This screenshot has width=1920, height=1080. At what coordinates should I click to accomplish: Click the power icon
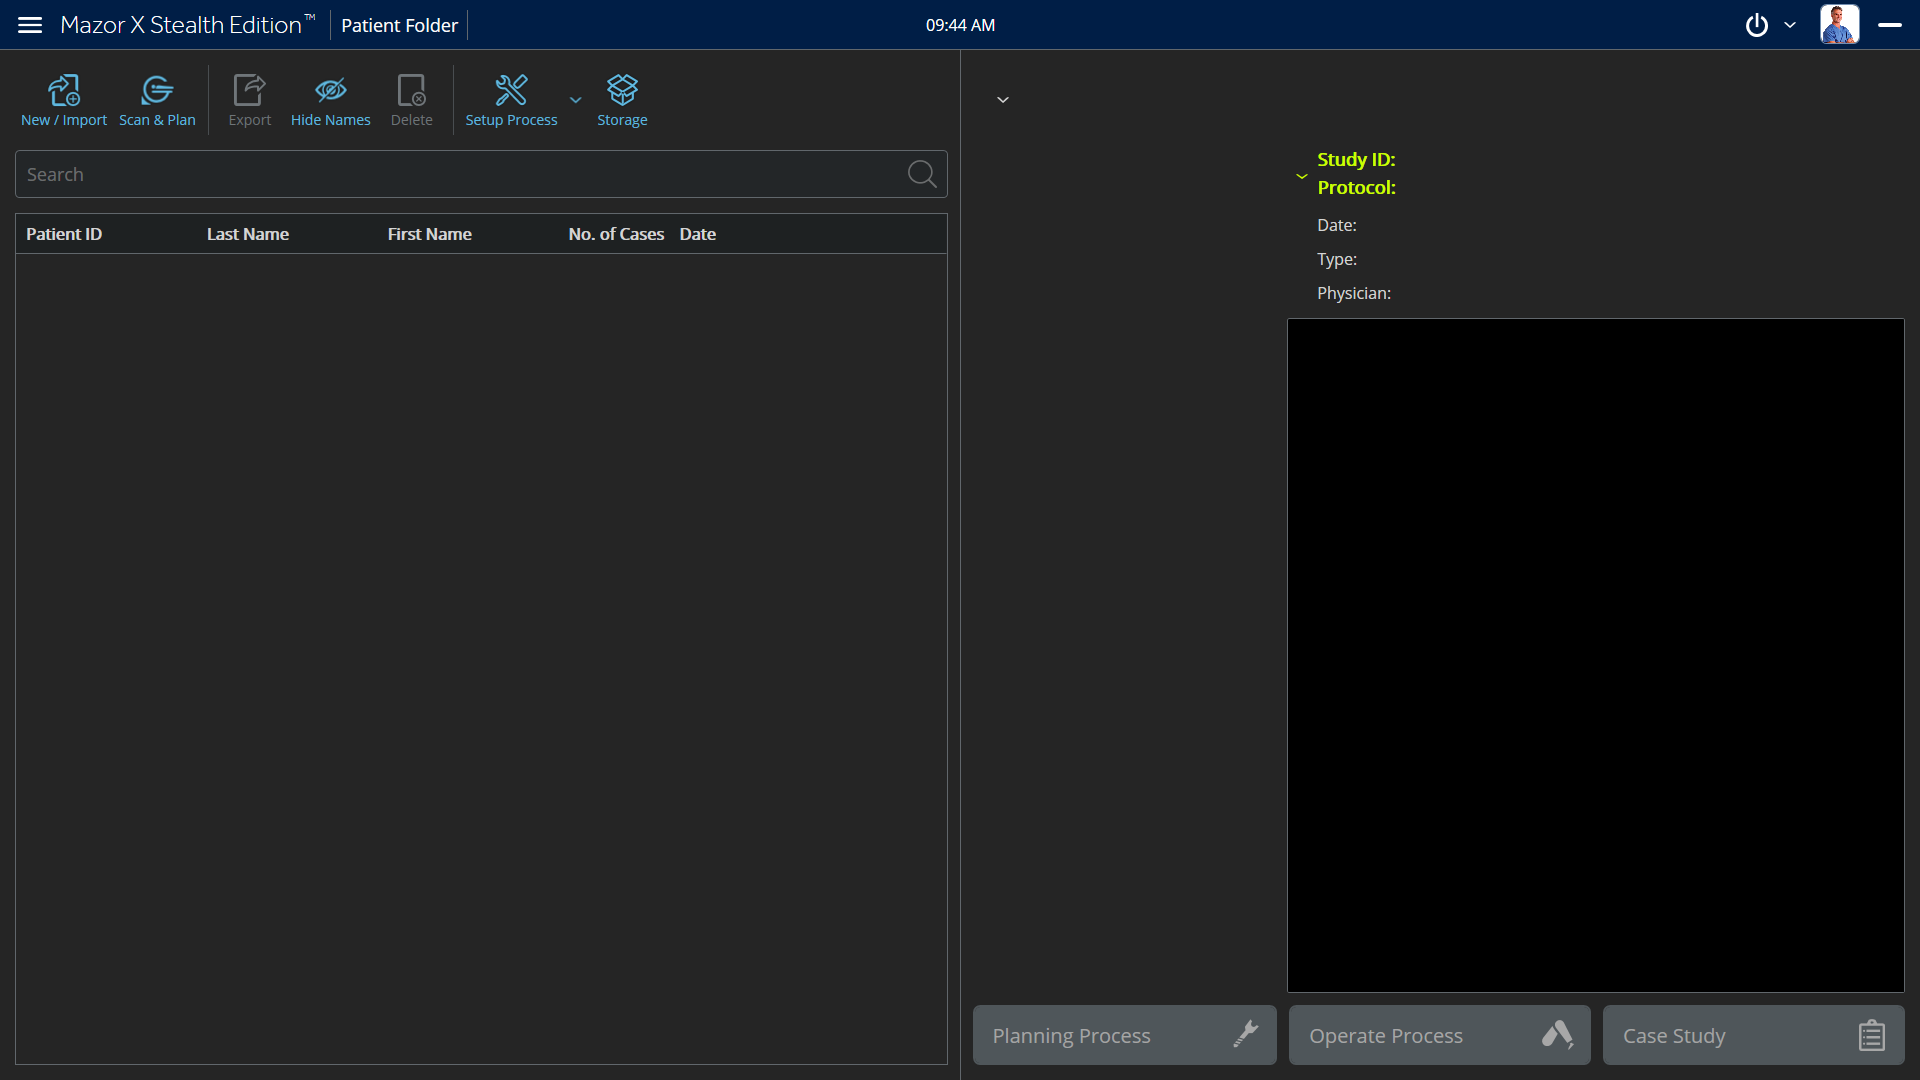coord(1756,25)
